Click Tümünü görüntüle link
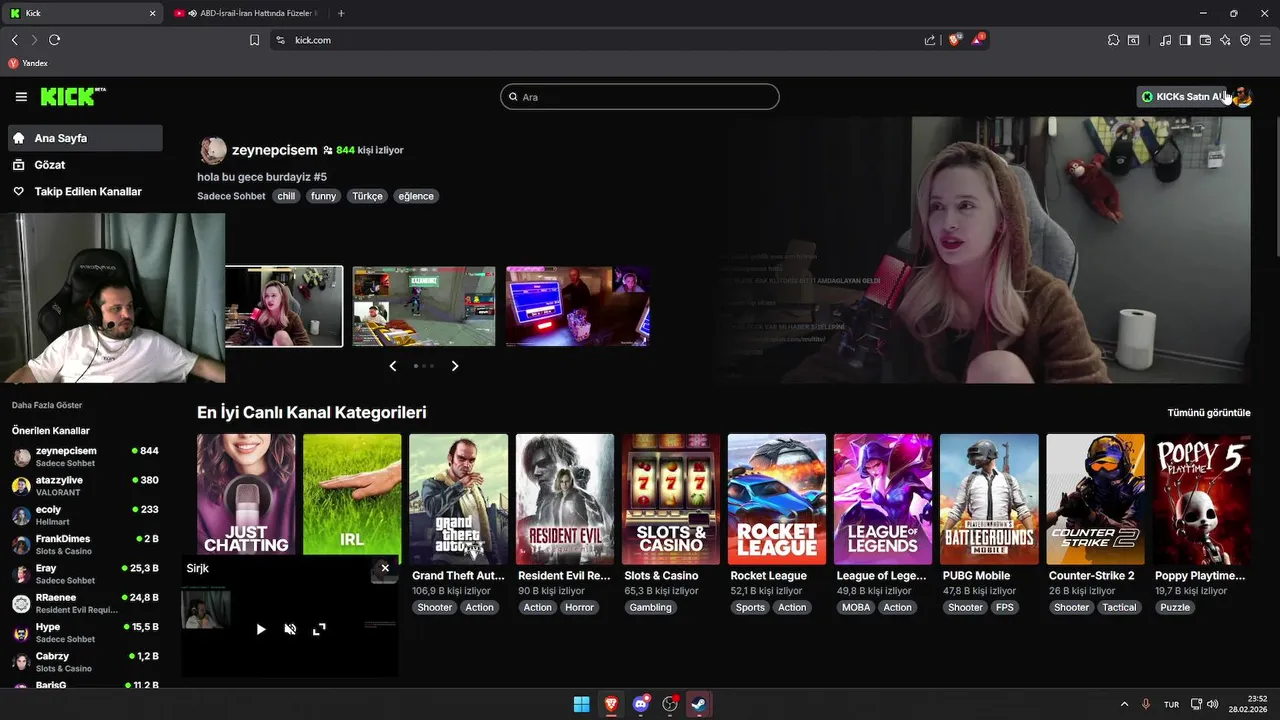The width and height of the screenshot is (1280, 720). tap(1209, 412)
